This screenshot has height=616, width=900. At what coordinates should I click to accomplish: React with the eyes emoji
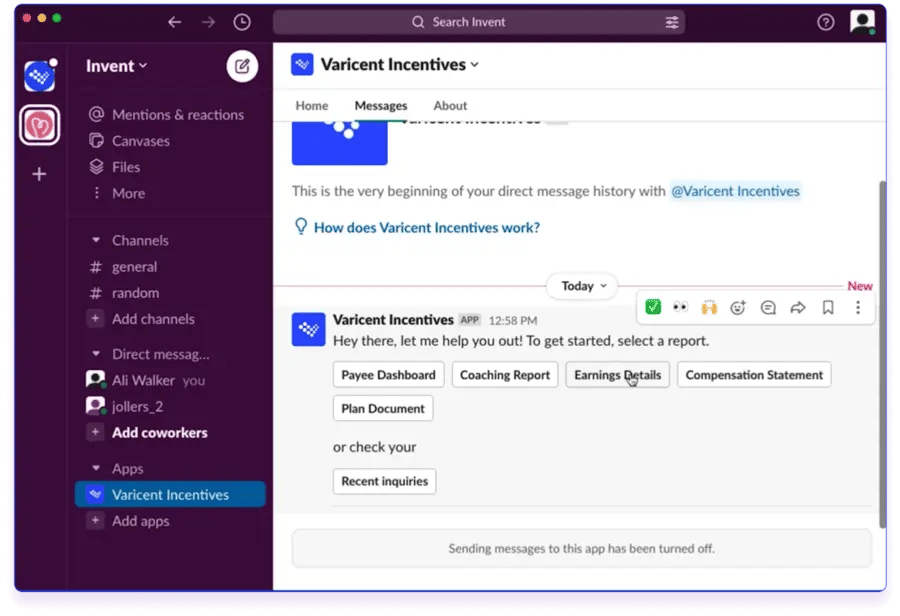(680, 307)
